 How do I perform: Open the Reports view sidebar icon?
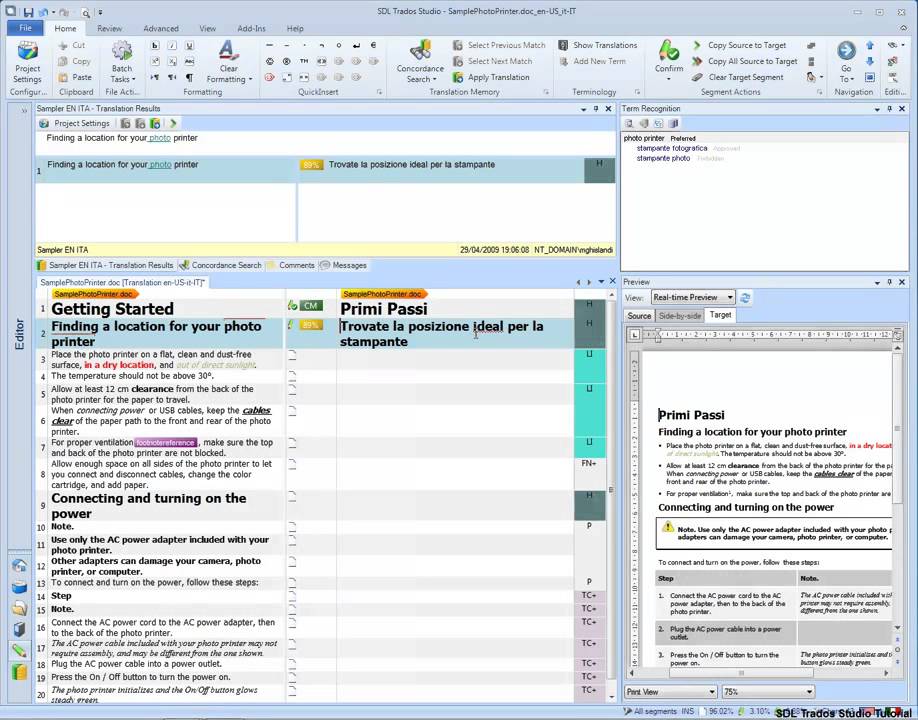[x=19, y=629]
